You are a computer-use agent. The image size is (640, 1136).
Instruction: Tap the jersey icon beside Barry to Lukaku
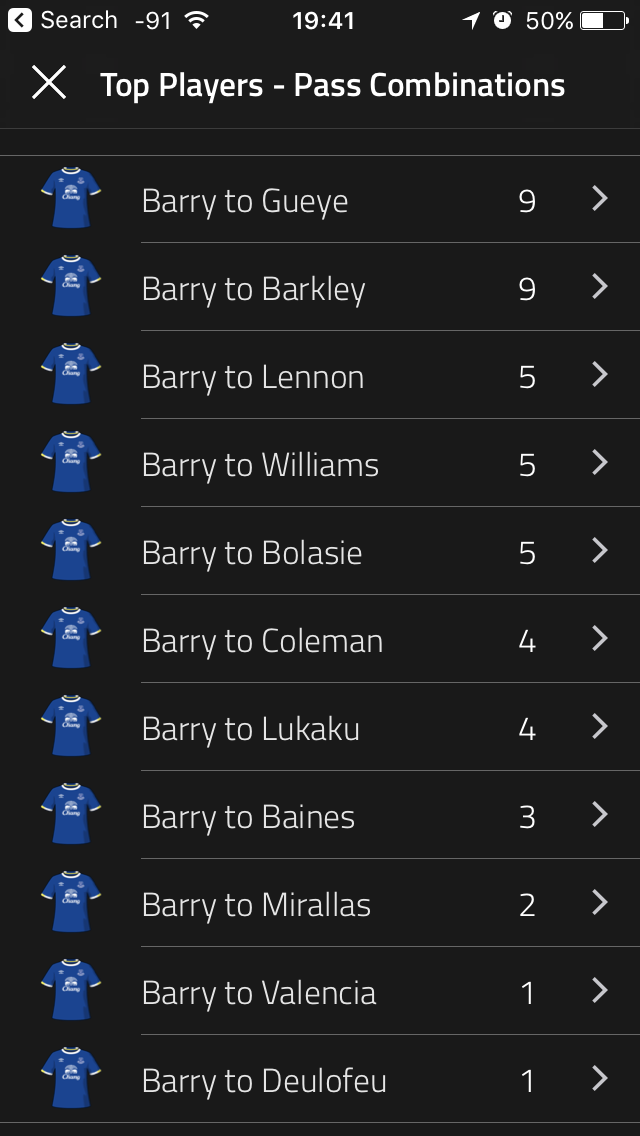click(x=71, y=726)
